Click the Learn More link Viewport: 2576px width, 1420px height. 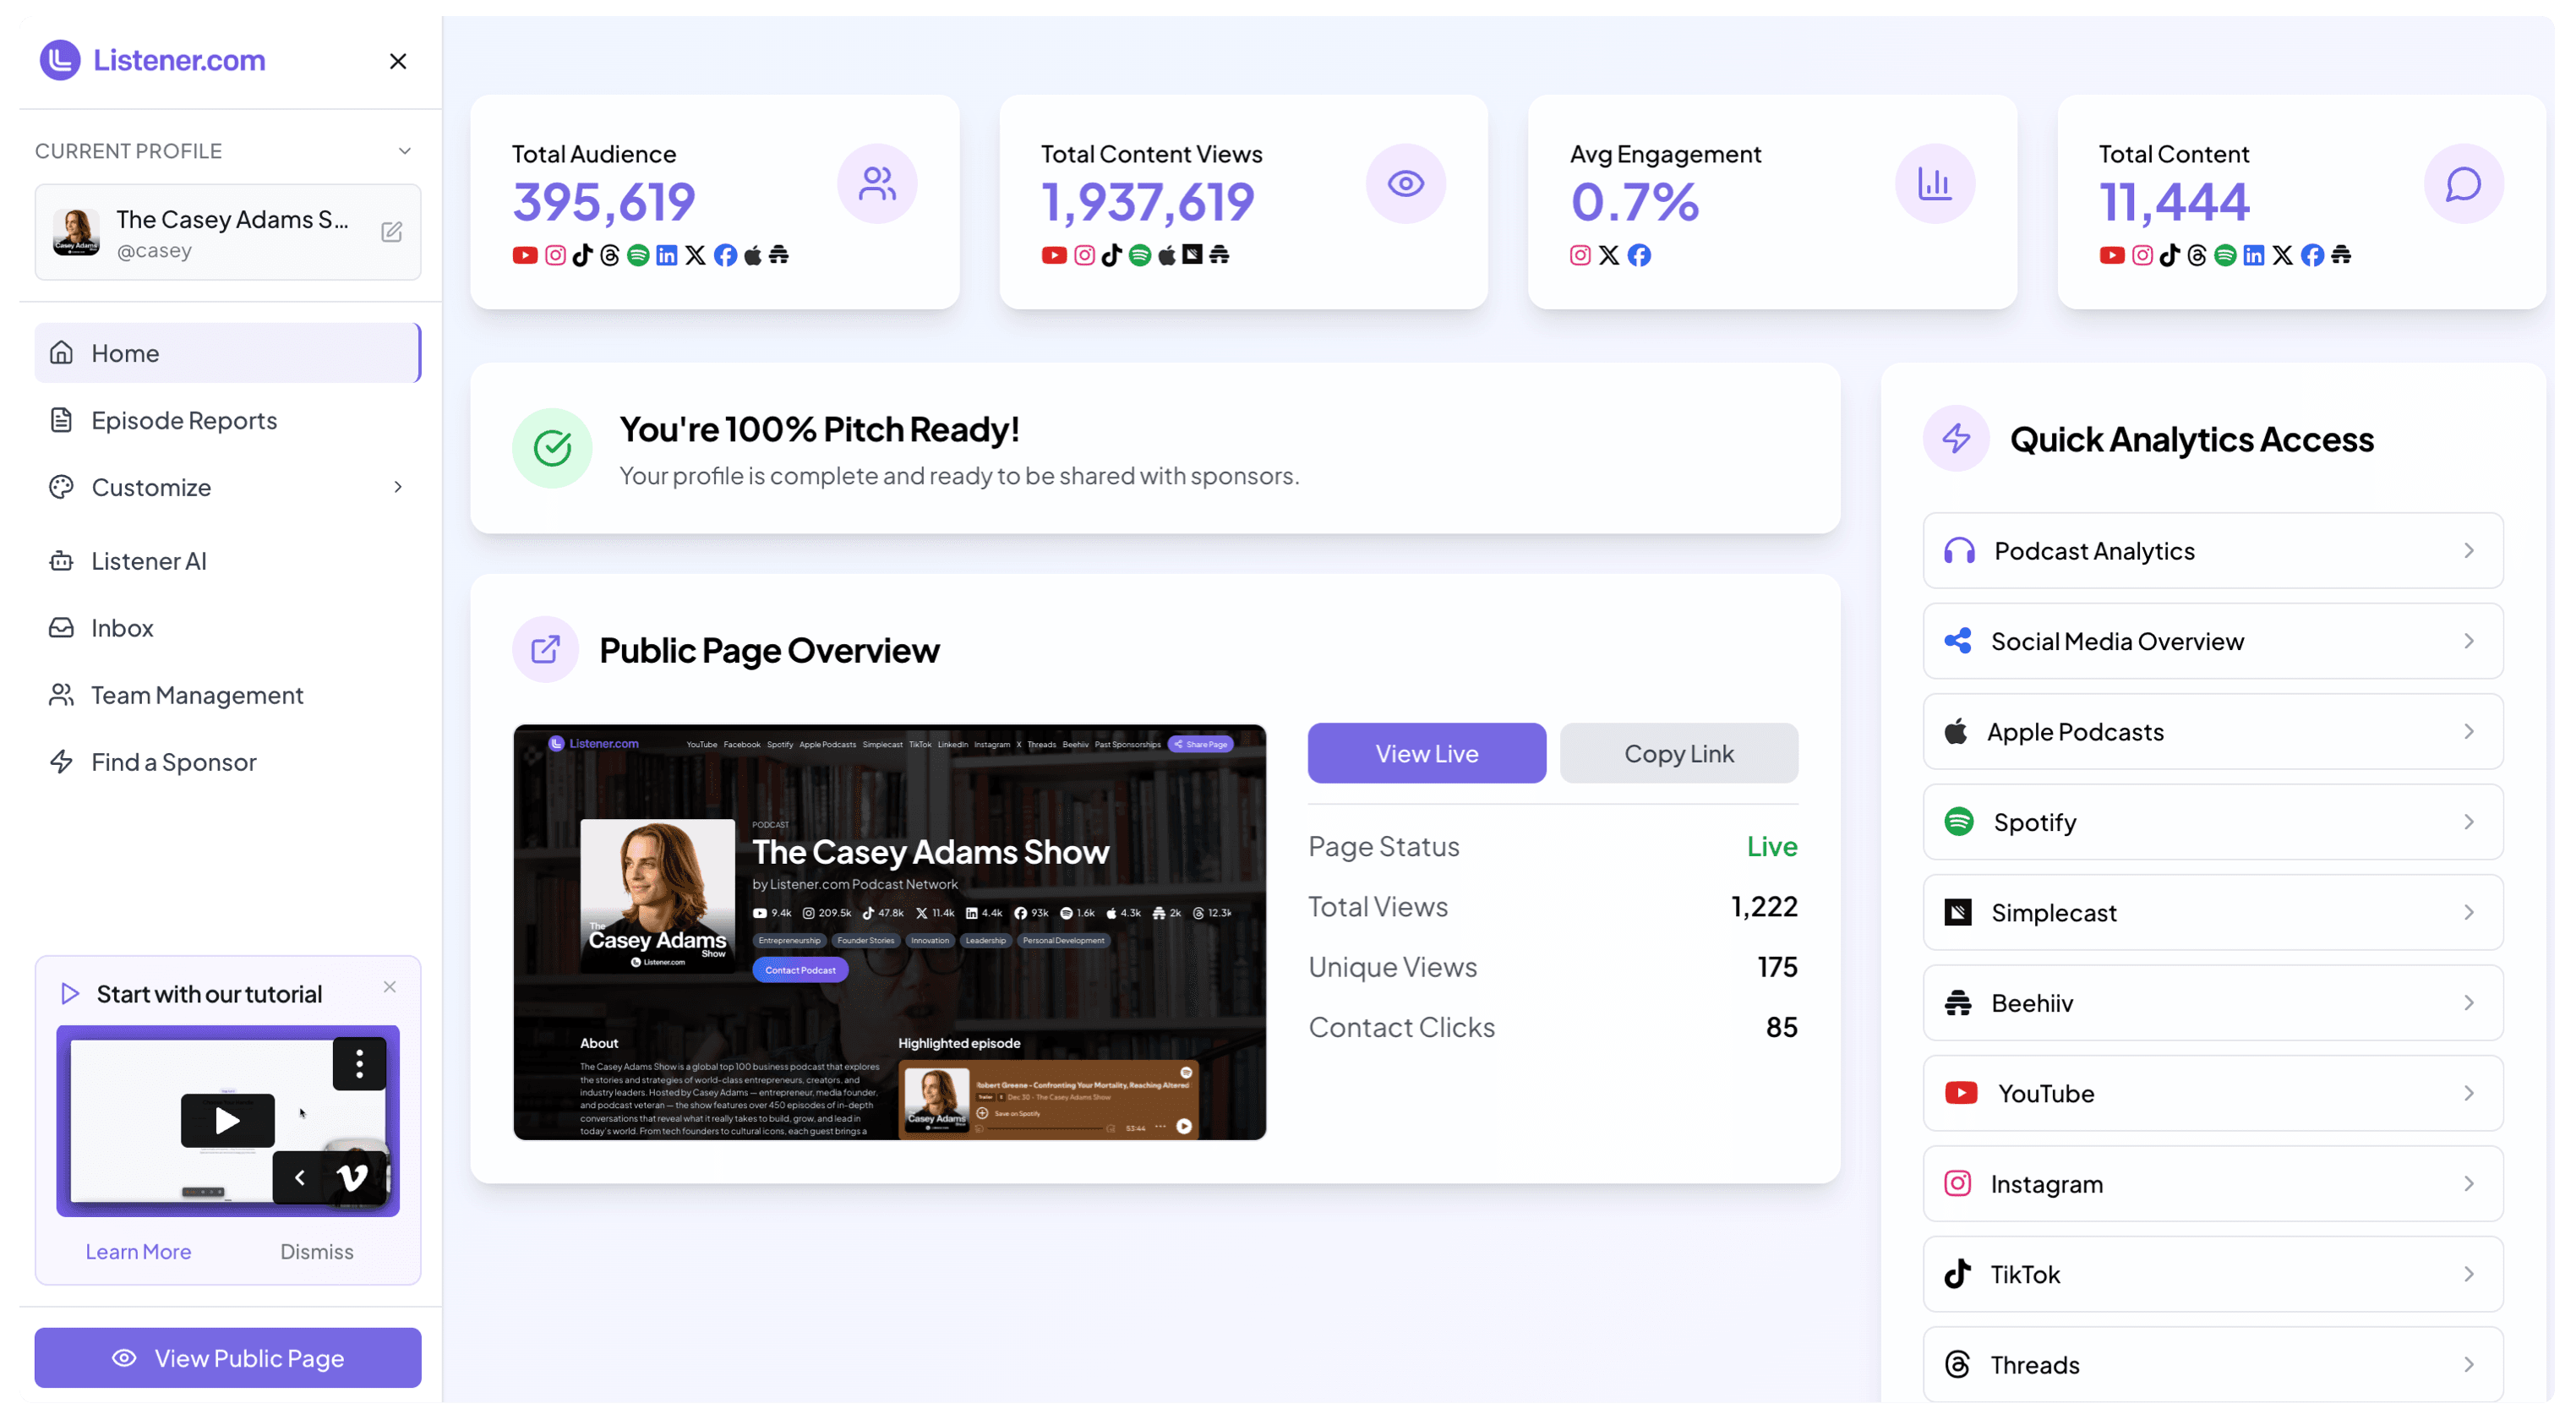(138, 1252)
